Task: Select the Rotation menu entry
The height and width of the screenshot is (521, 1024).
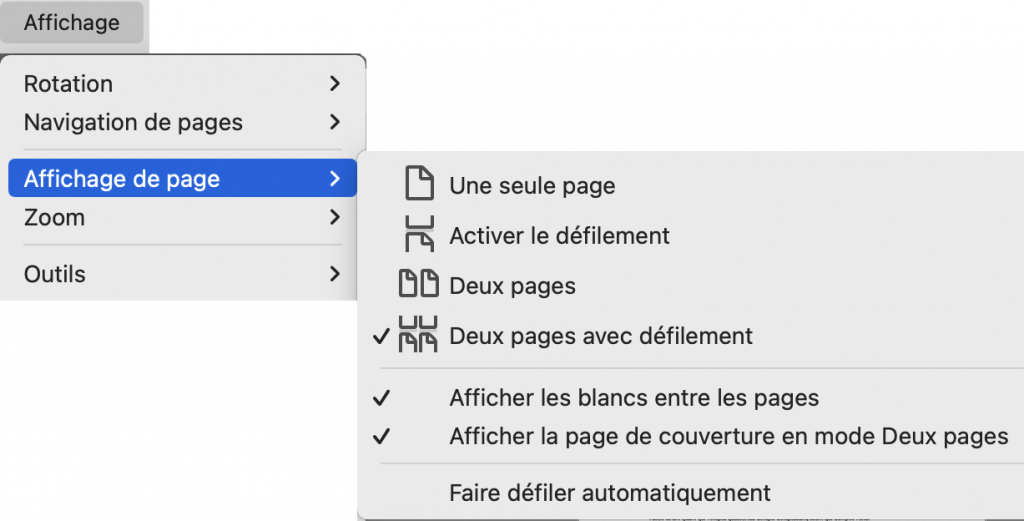Action: (x=68, y=84)
